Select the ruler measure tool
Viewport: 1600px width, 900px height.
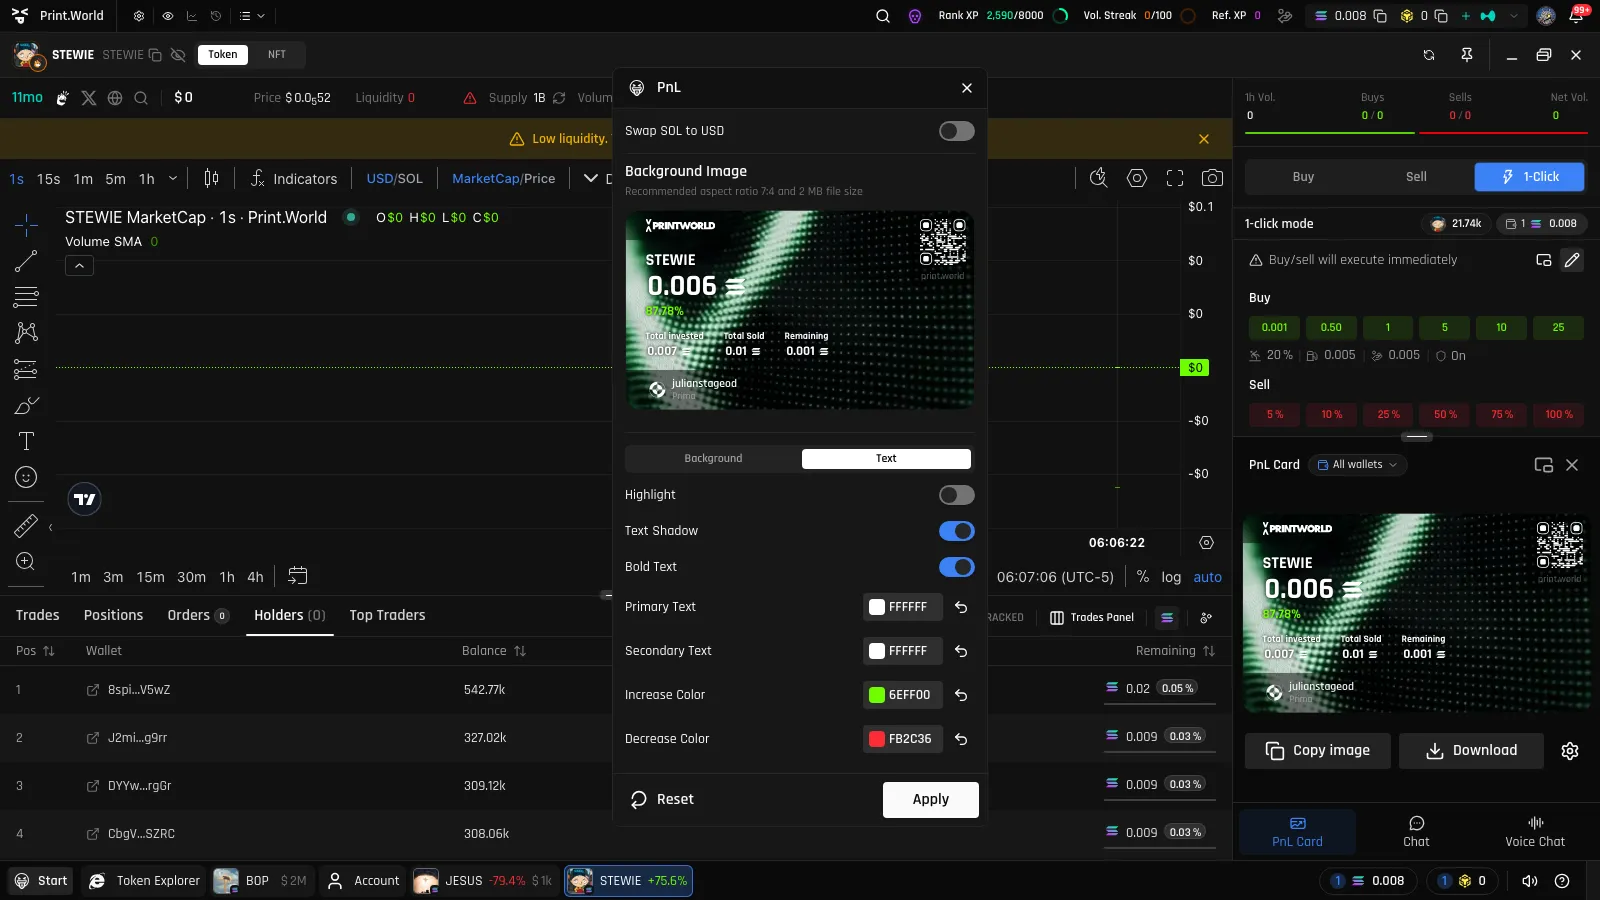26,525
